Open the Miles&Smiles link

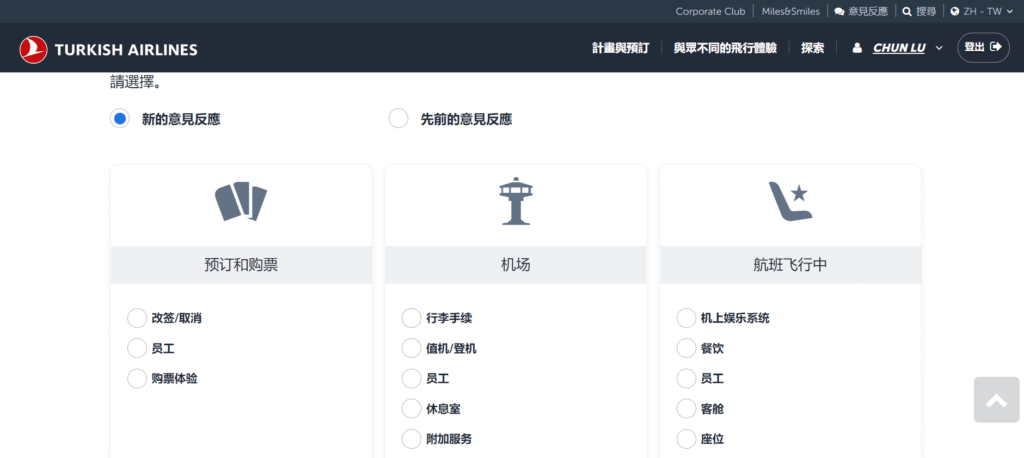click(791, 12)
